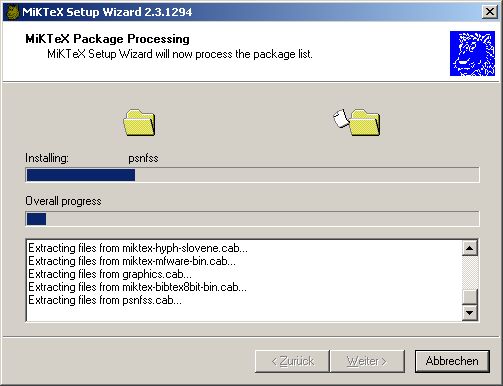
Task: Click the scroll up arrow in log
Action: (470, 248)
